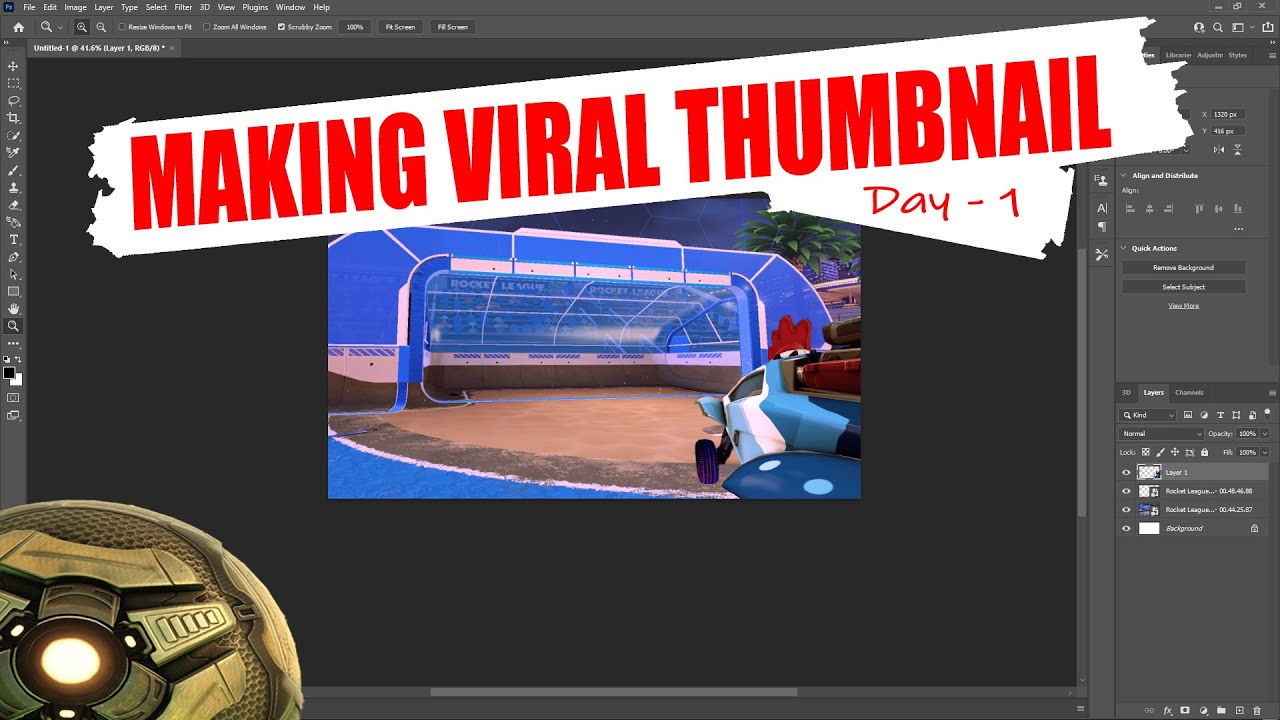This screenshot has height=720, width=1280.
Task: Open the Opacity slider dropdown arrow
Action: click(1264, 434)
